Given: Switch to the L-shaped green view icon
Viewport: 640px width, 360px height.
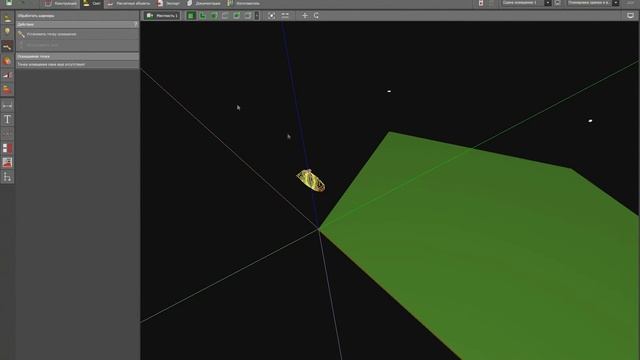Looking at the screenshot, I should (202, 16).
